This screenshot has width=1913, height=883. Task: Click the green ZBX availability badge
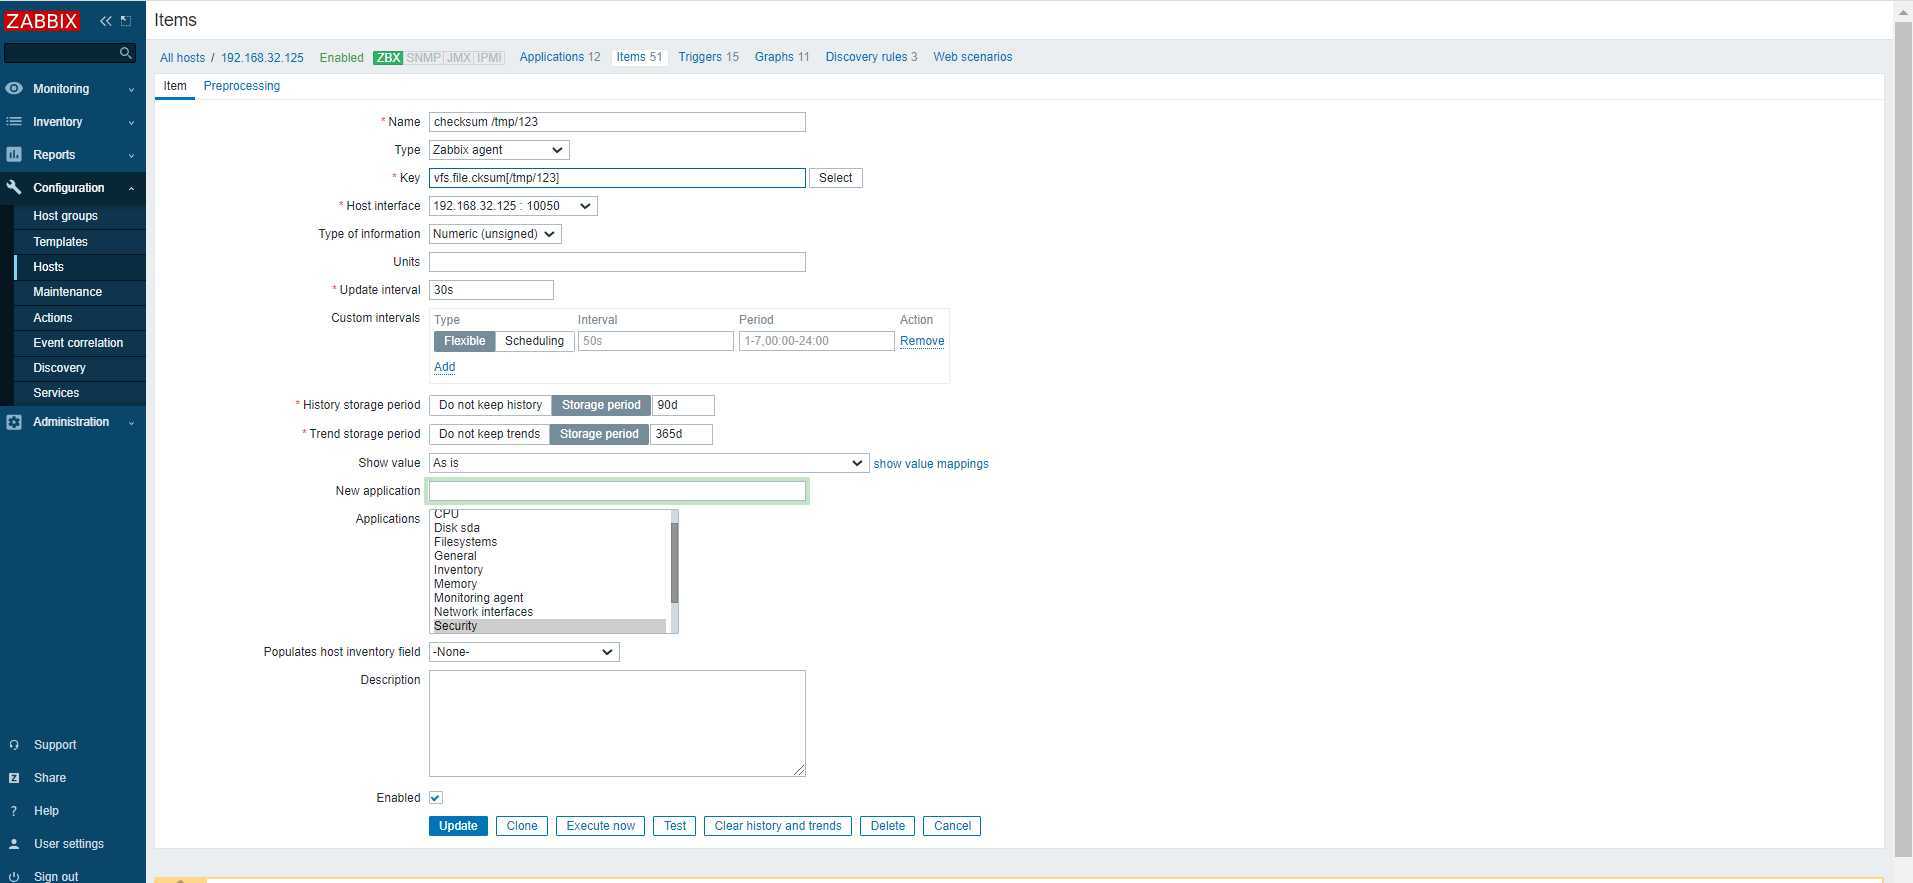point(388,58)
